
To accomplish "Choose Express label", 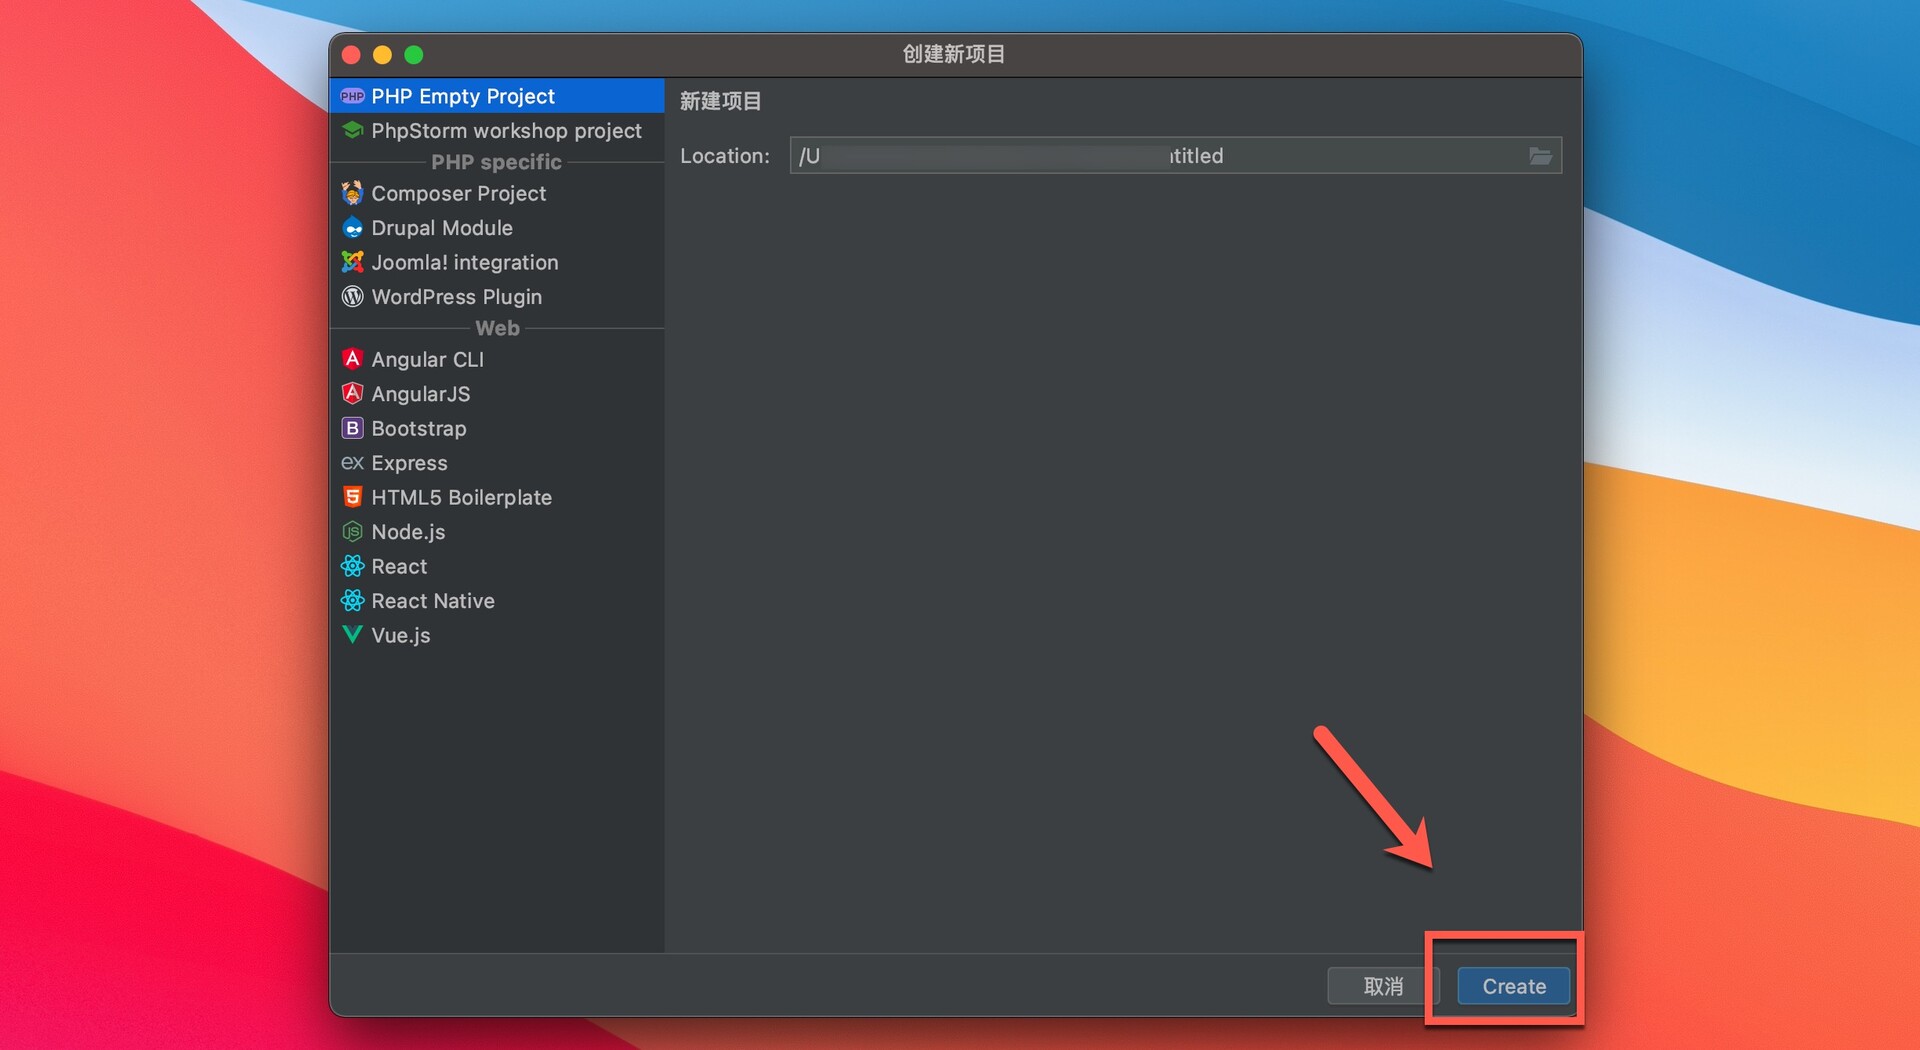I will point(410,463).
